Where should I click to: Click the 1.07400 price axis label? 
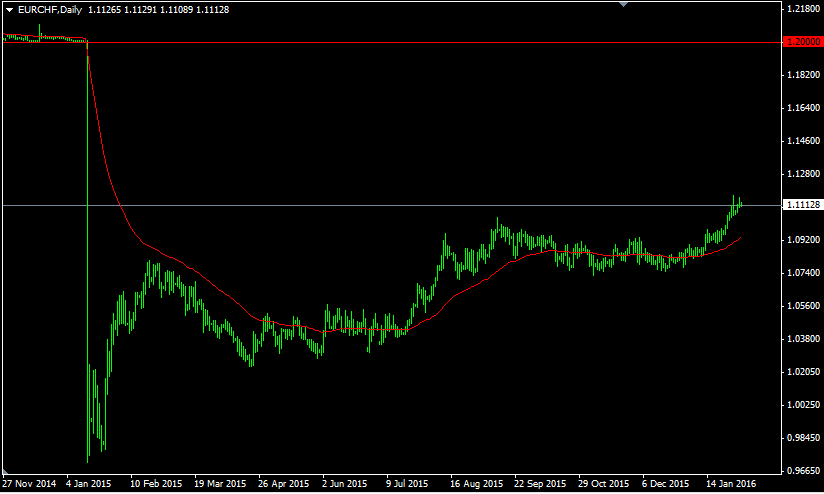803,273
